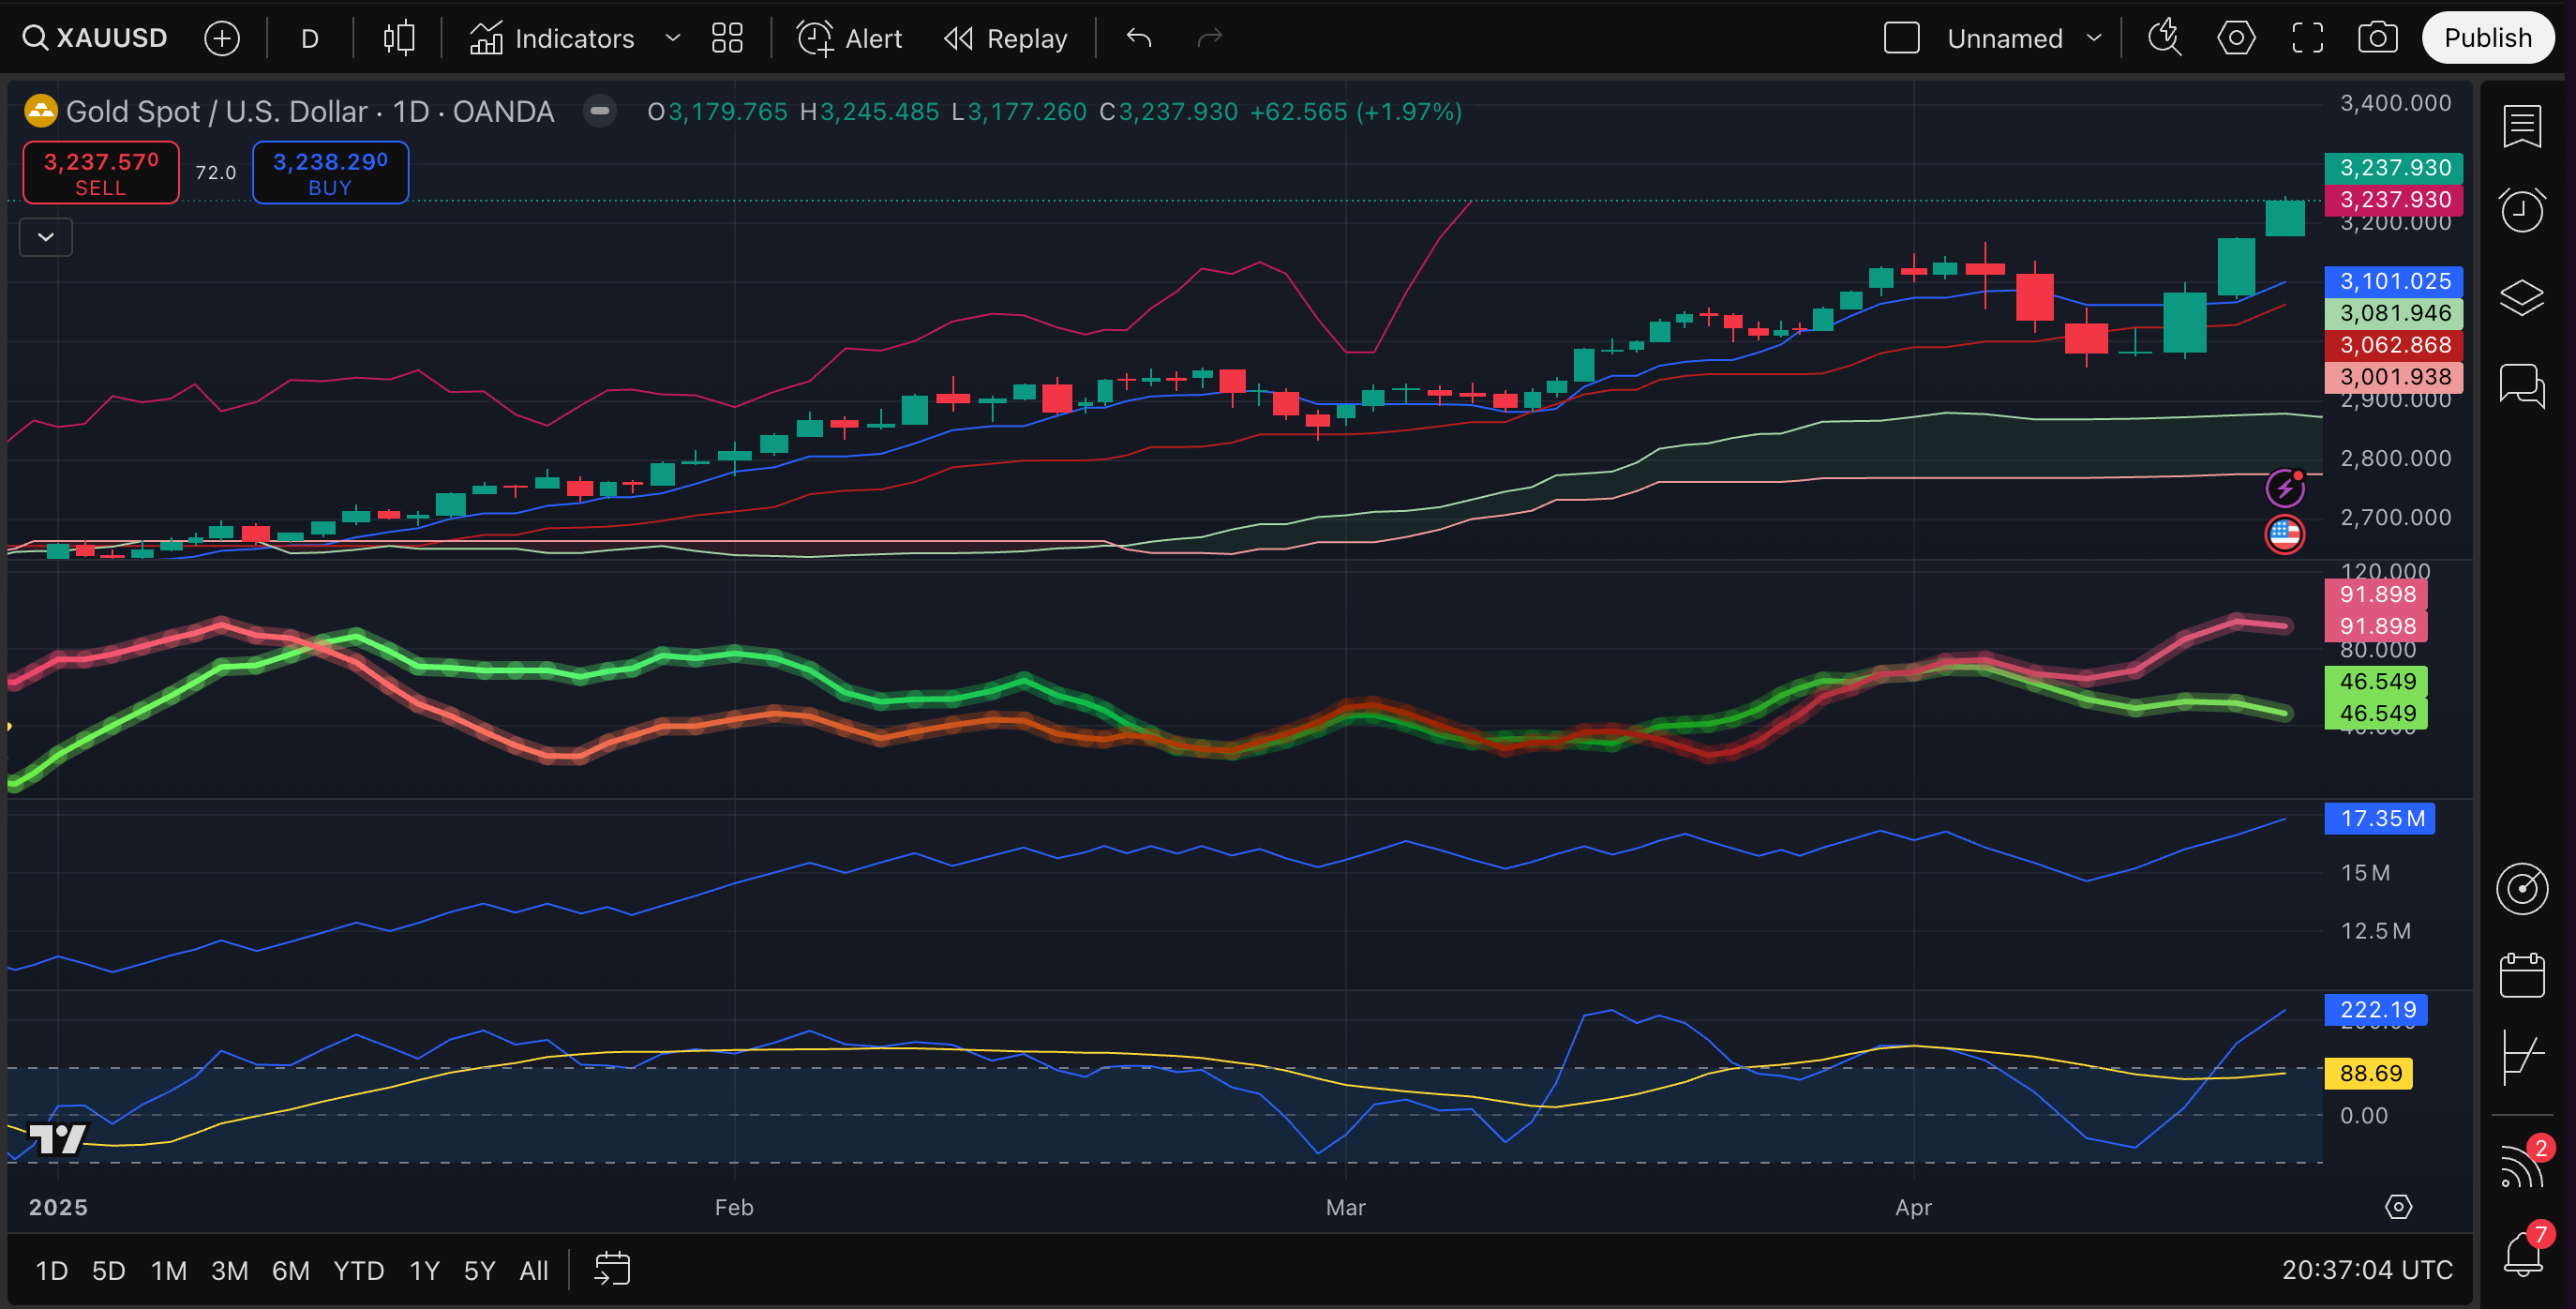The height and width of the screenshot is (1309, 2576).
Task: Click the red 3,062.868 price label
Action: (x=2394, y=345)
